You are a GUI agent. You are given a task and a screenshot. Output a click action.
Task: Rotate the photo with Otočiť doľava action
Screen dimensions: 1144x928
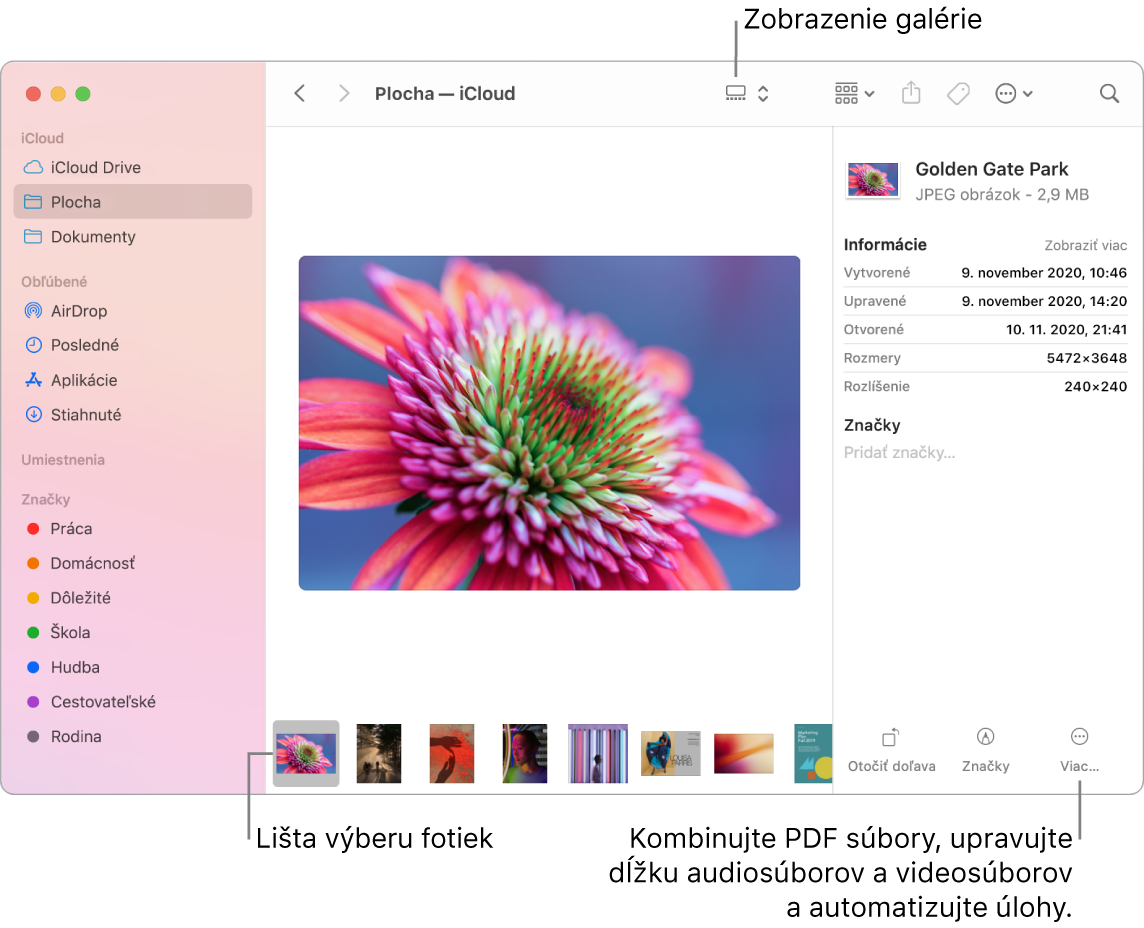(x=891, y=752)
